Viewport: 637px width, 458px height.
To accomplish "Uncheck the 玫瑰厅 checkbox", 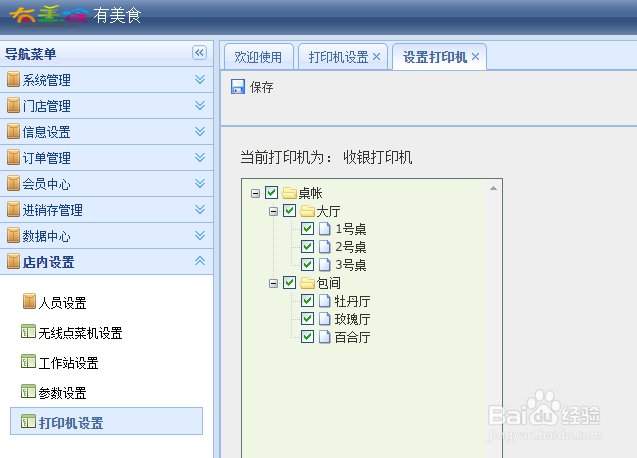I will (x=307, y=318).
